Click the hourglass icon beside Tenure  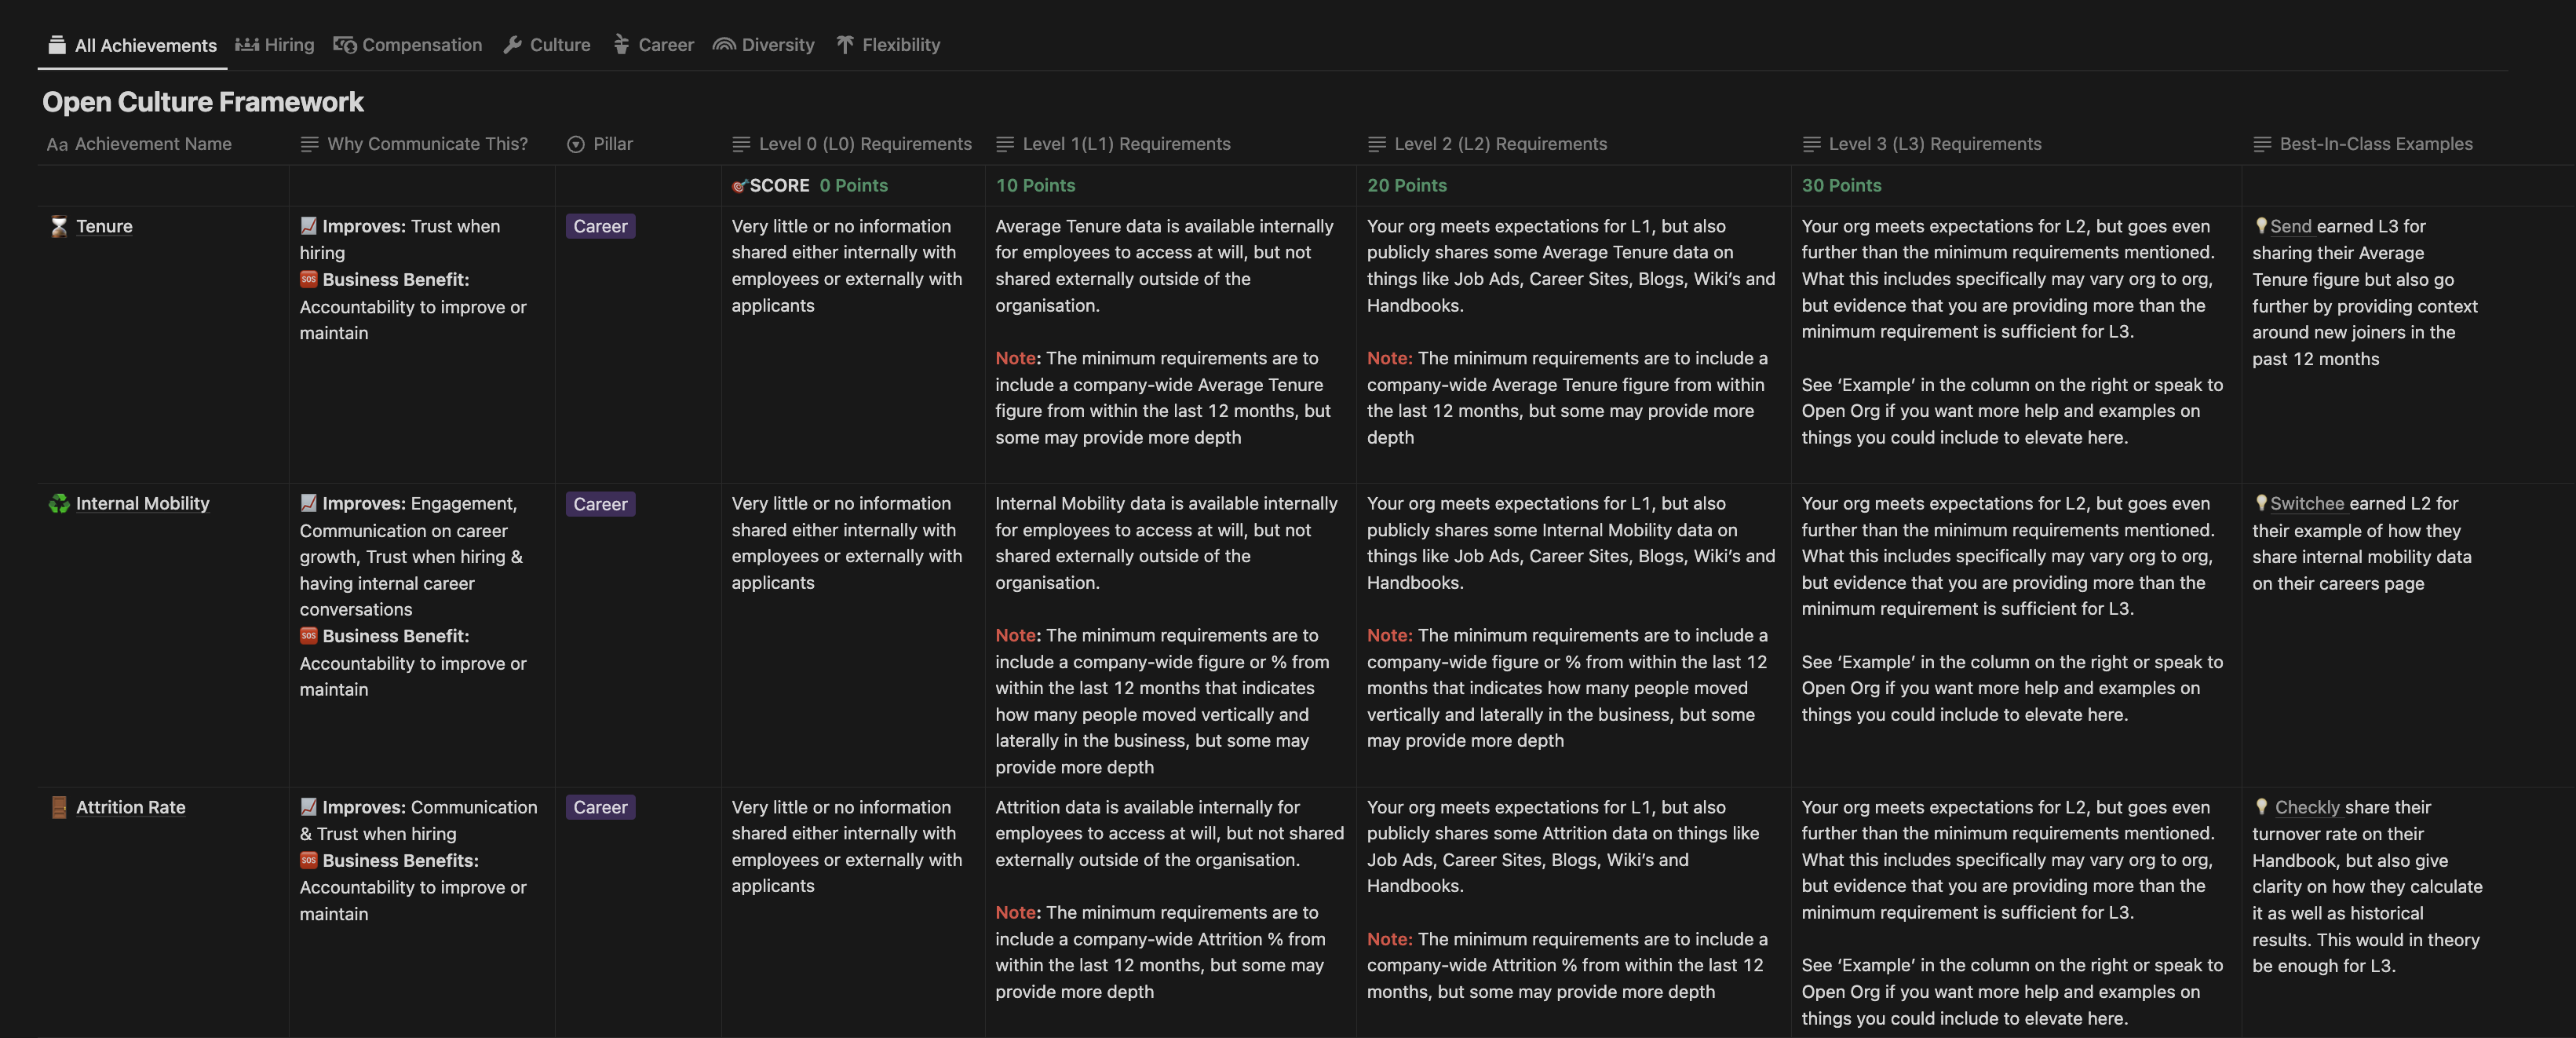click(x=59, y=227)
